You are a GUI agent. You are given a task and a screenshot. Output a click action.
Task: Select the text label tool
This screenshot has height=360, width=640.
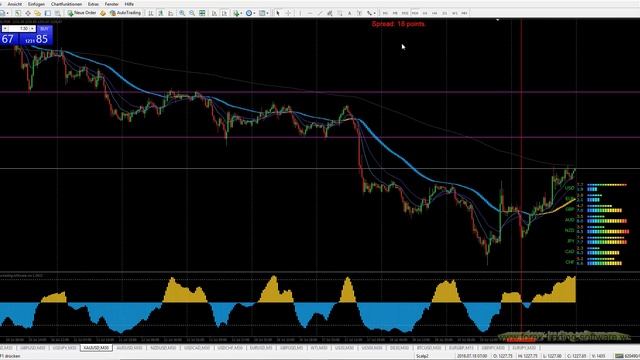359,13
